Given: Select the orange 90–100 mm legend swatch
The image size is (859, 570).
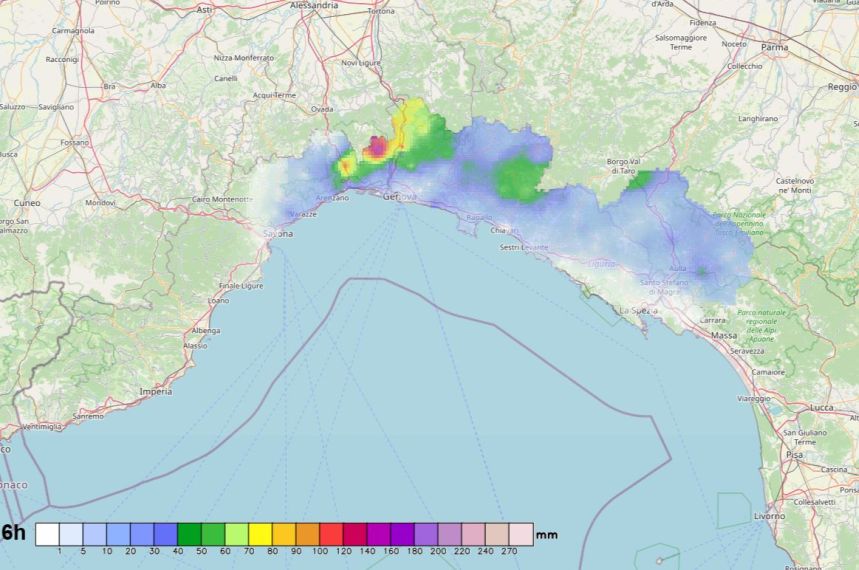Looking at the screenshot, I should coord(307,534).
